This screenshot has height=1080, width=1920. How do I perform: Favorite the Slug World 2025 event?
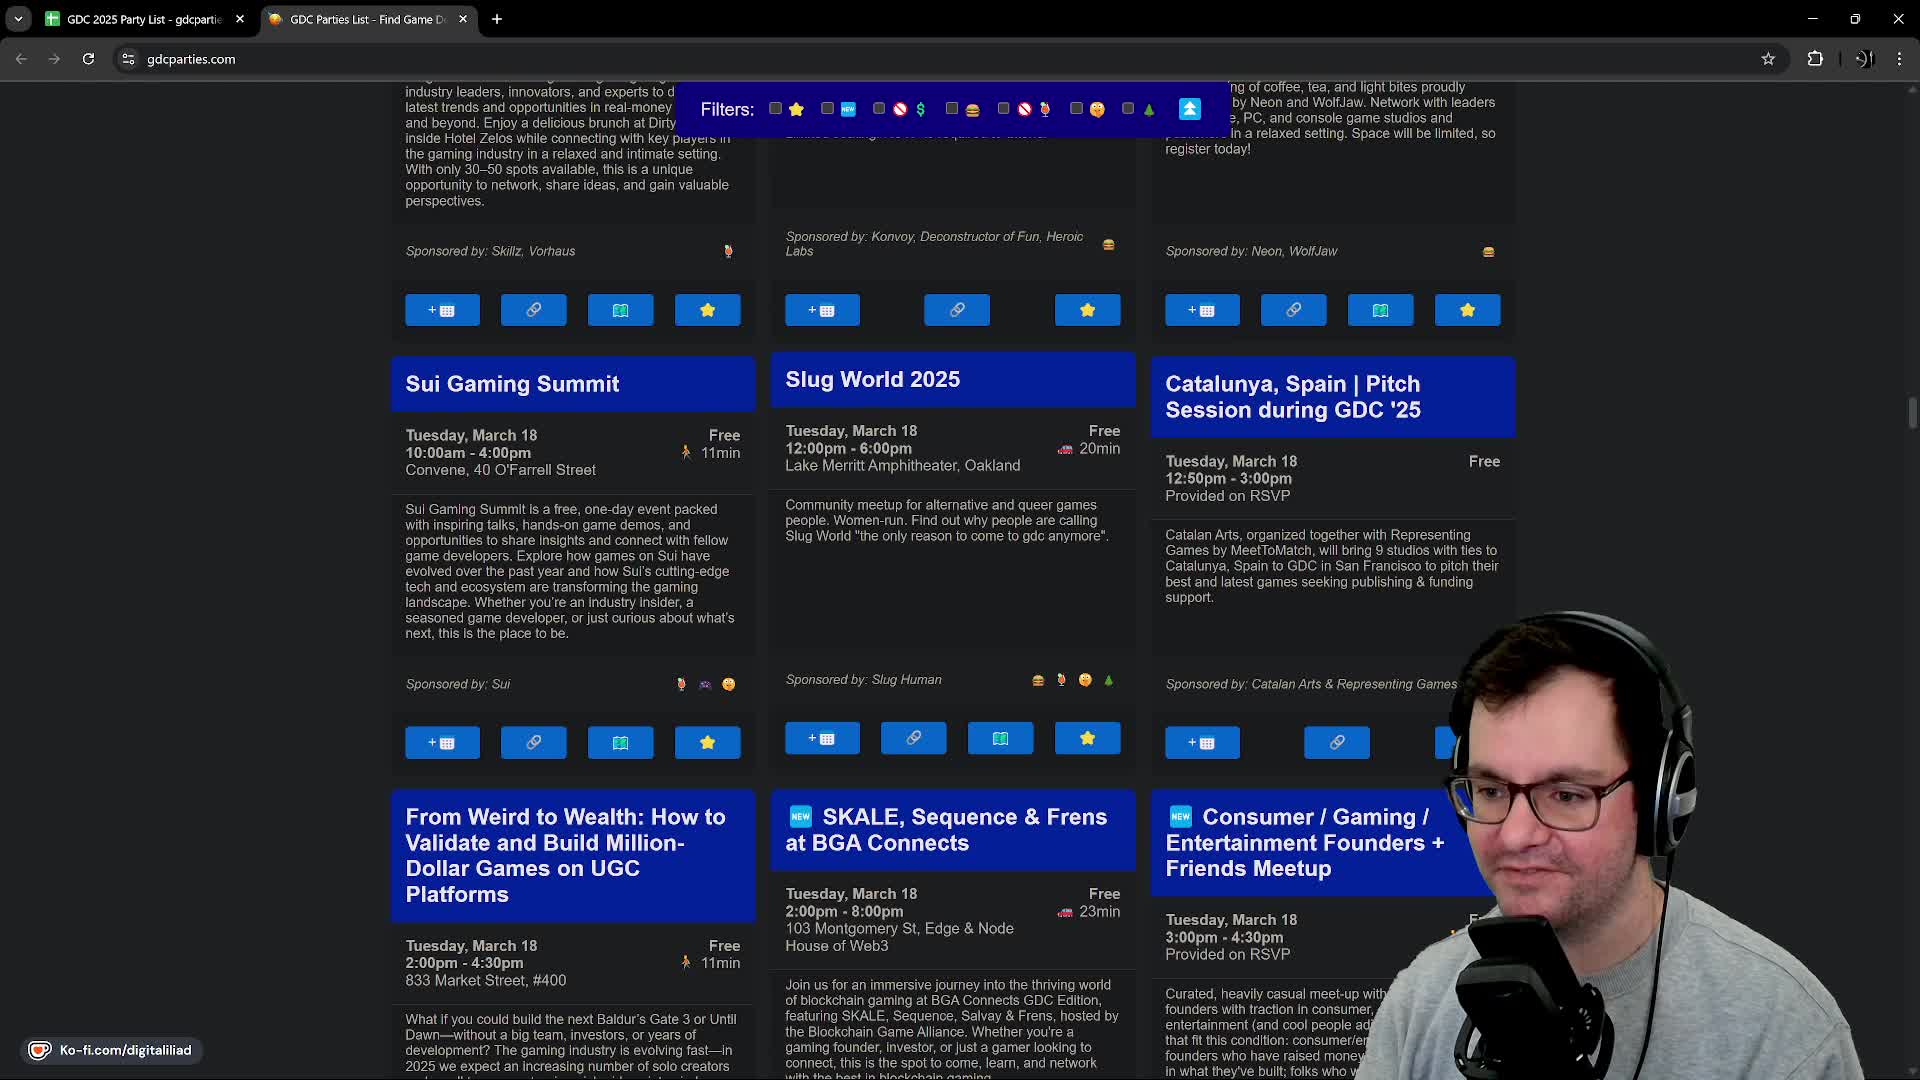[x=1087, y=738]
